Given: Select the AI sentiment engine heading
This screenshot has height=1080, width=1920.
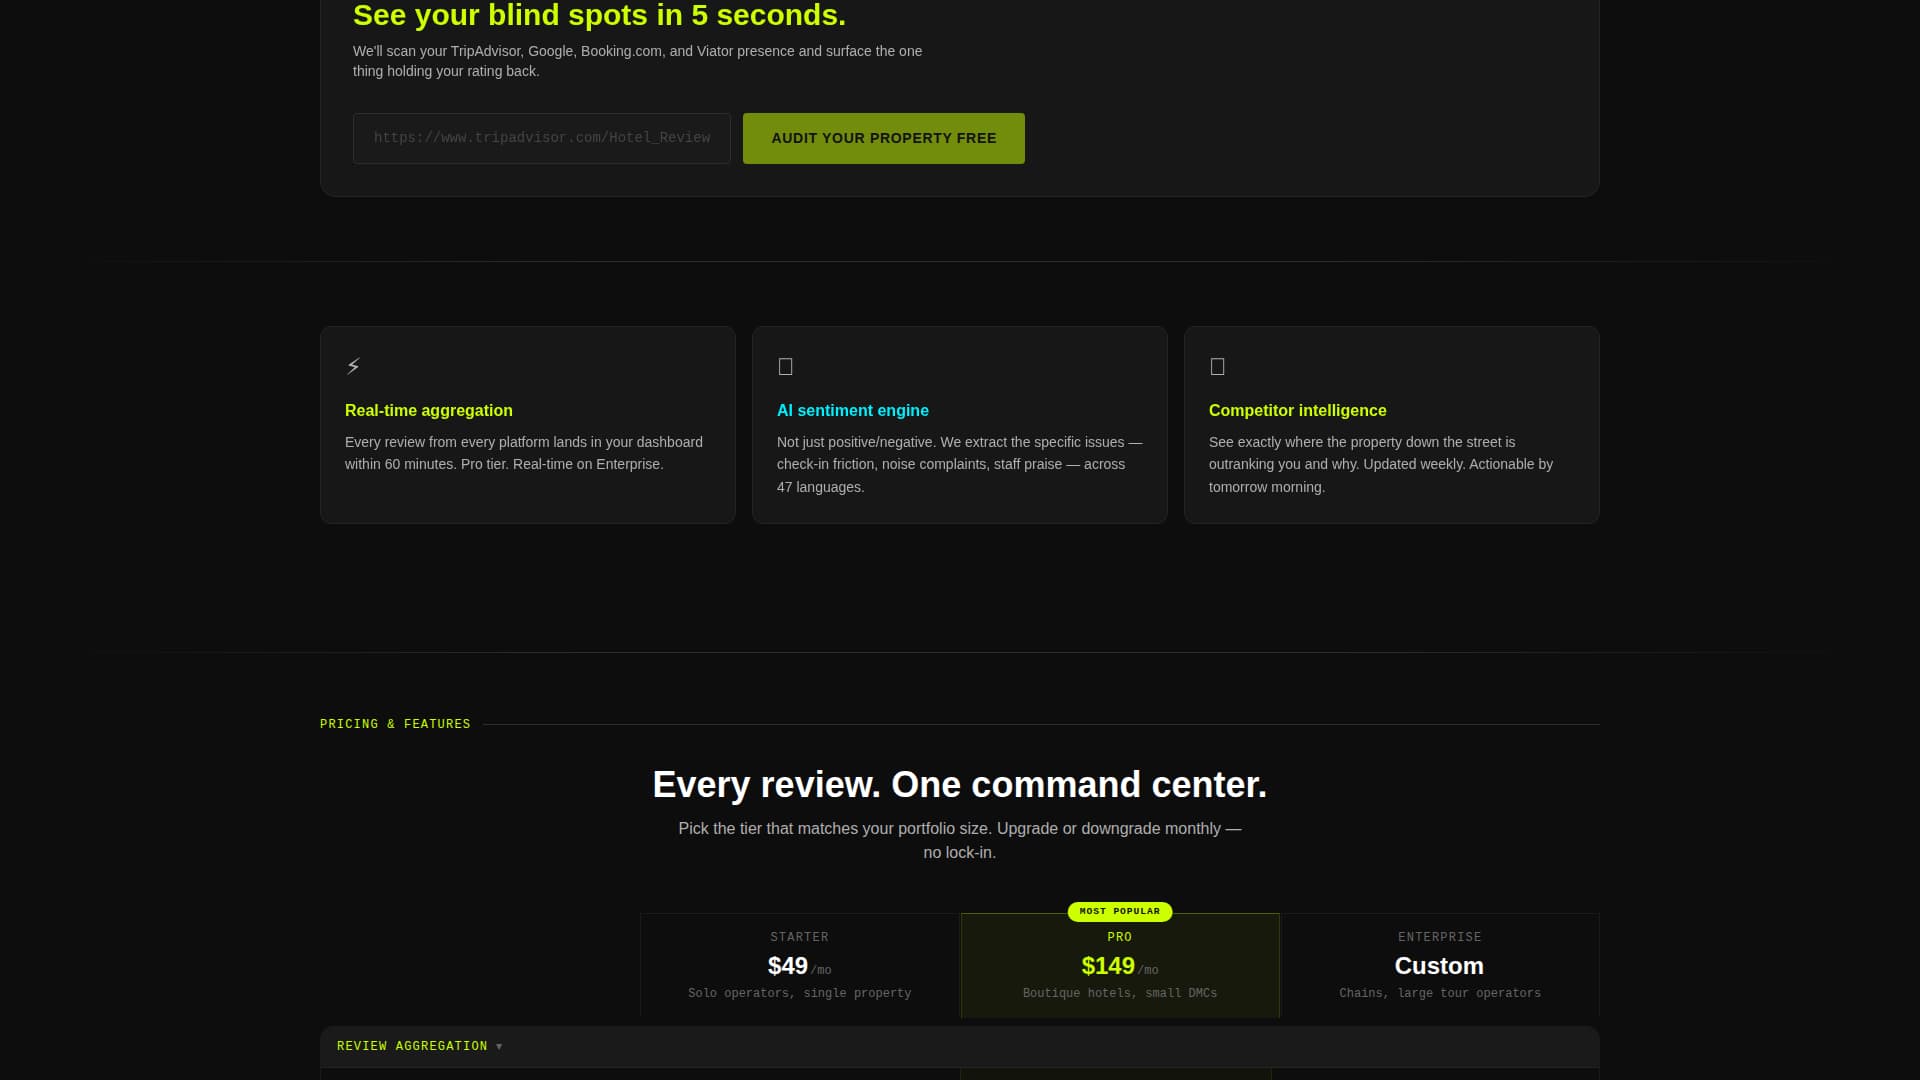Looking at the screenshot, I should pos(852,410).
